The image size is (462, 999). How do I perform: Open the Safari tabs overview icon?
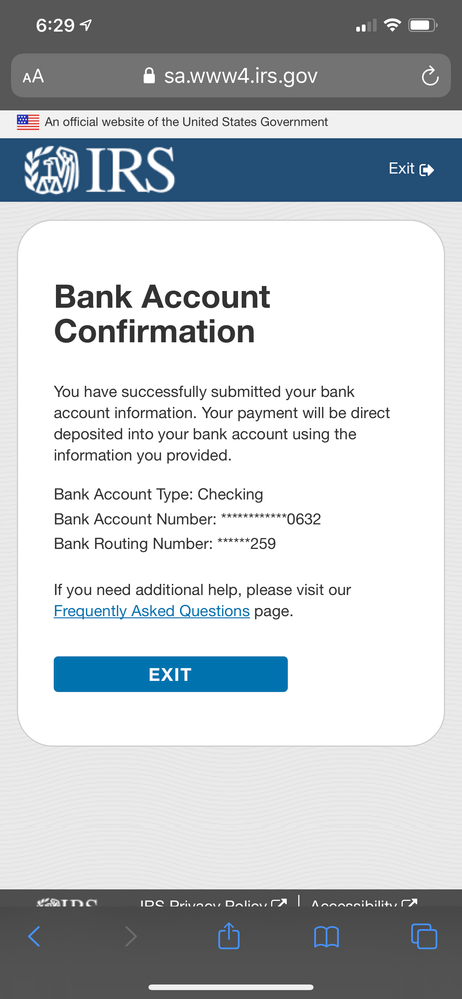pos(424,936)
